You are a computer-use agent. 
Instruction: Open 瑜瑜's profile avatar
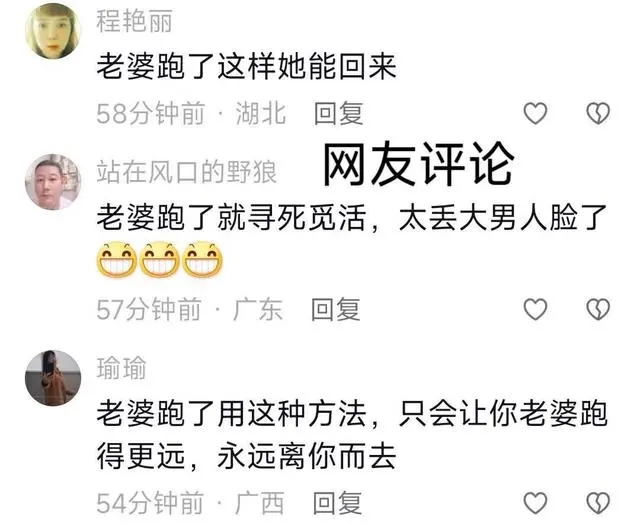[x=53, y=378]
